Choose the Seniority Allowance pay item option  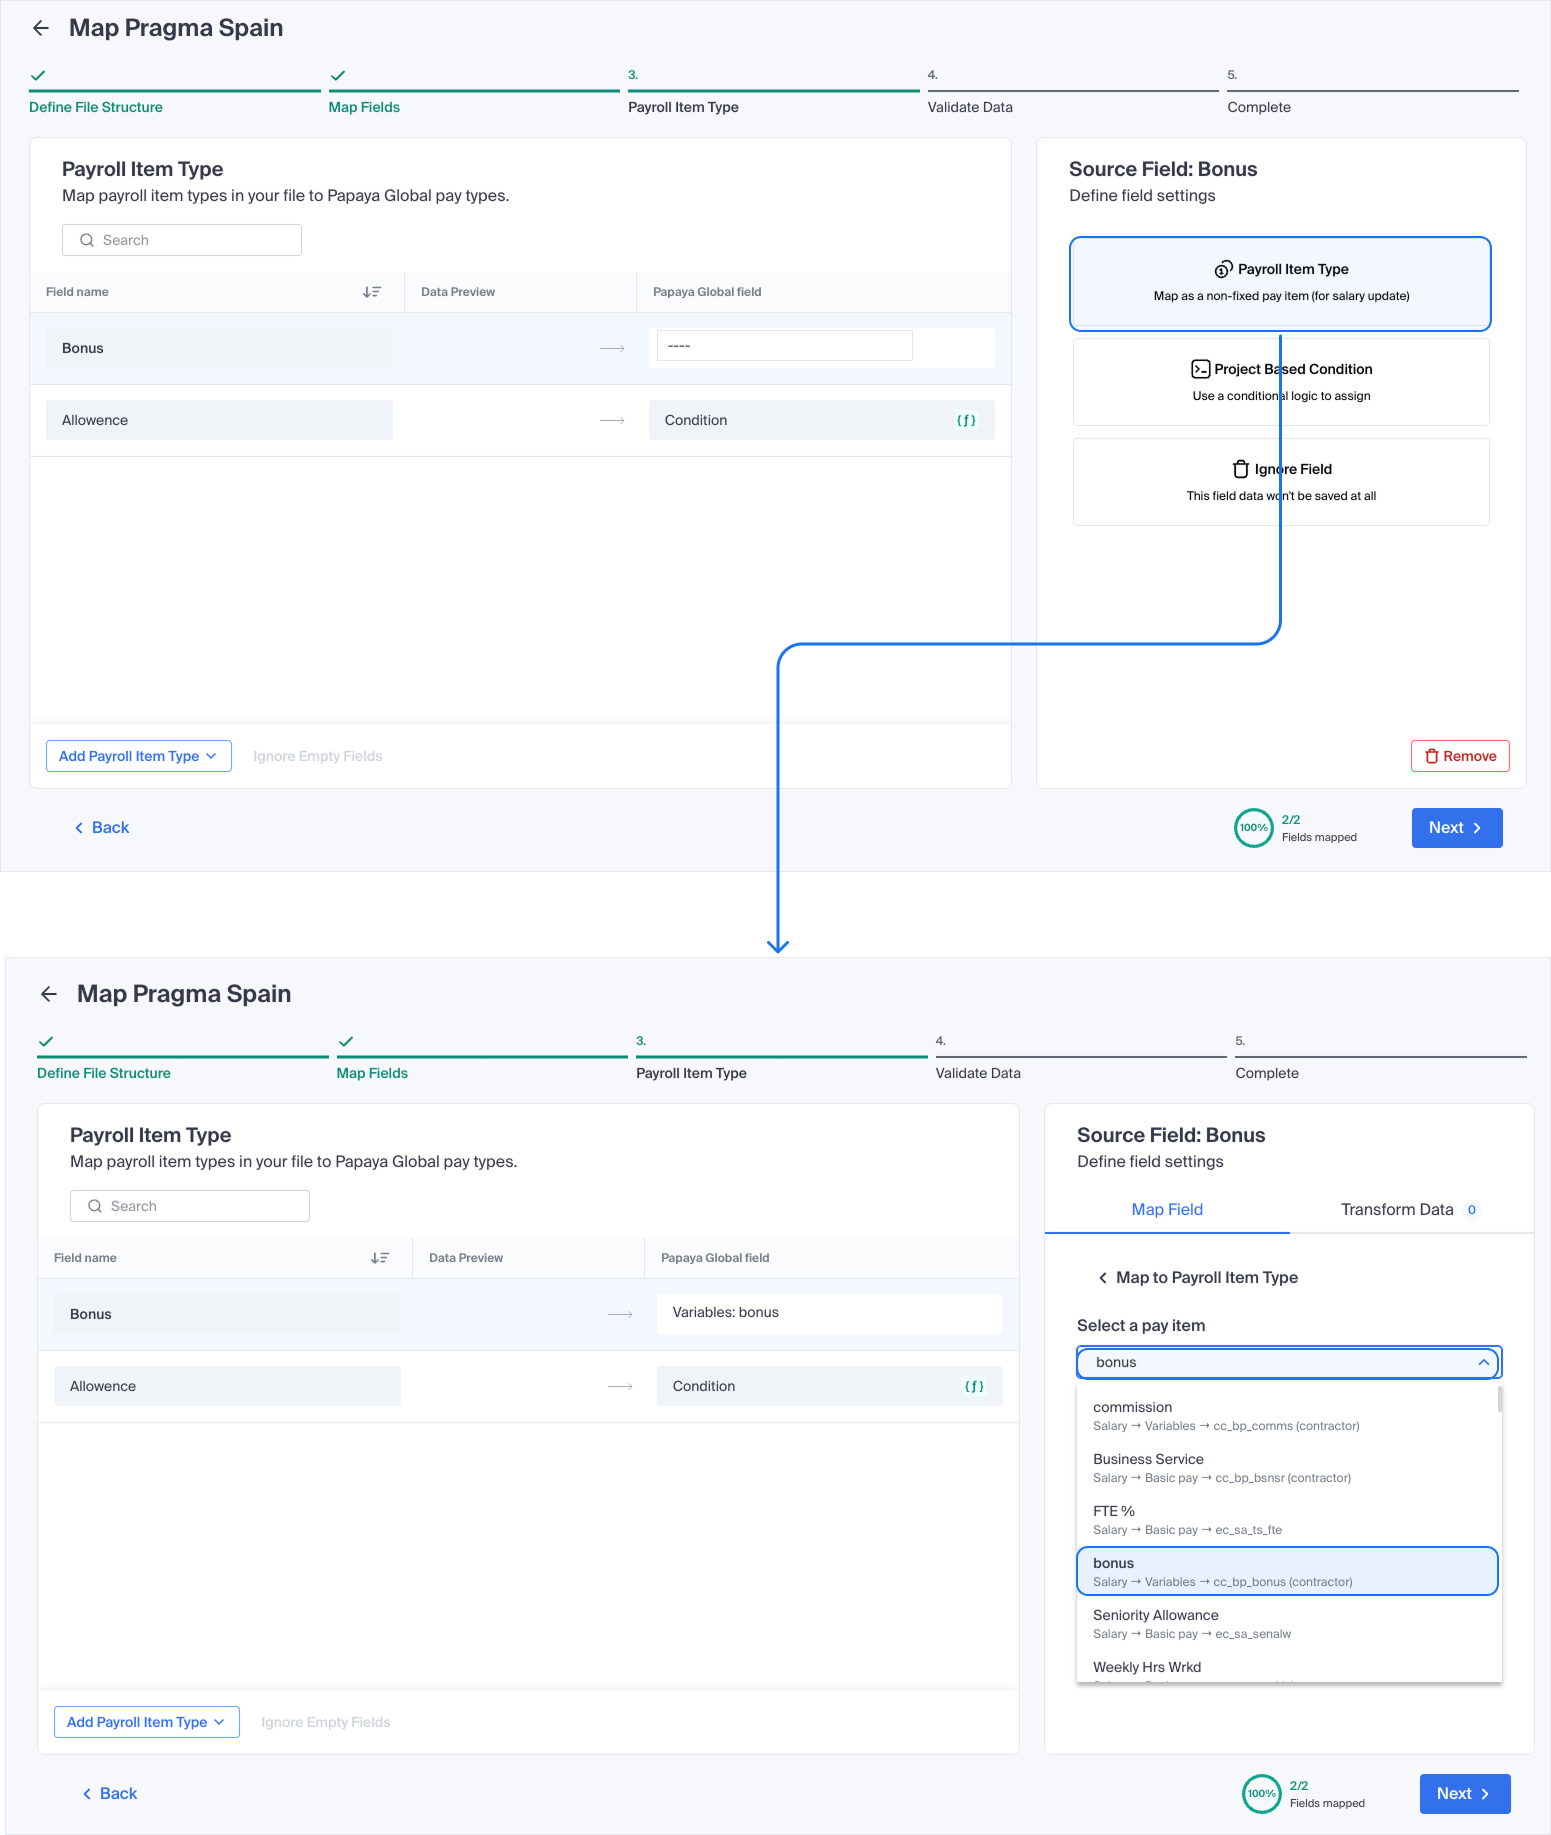click(1288, 1624)
